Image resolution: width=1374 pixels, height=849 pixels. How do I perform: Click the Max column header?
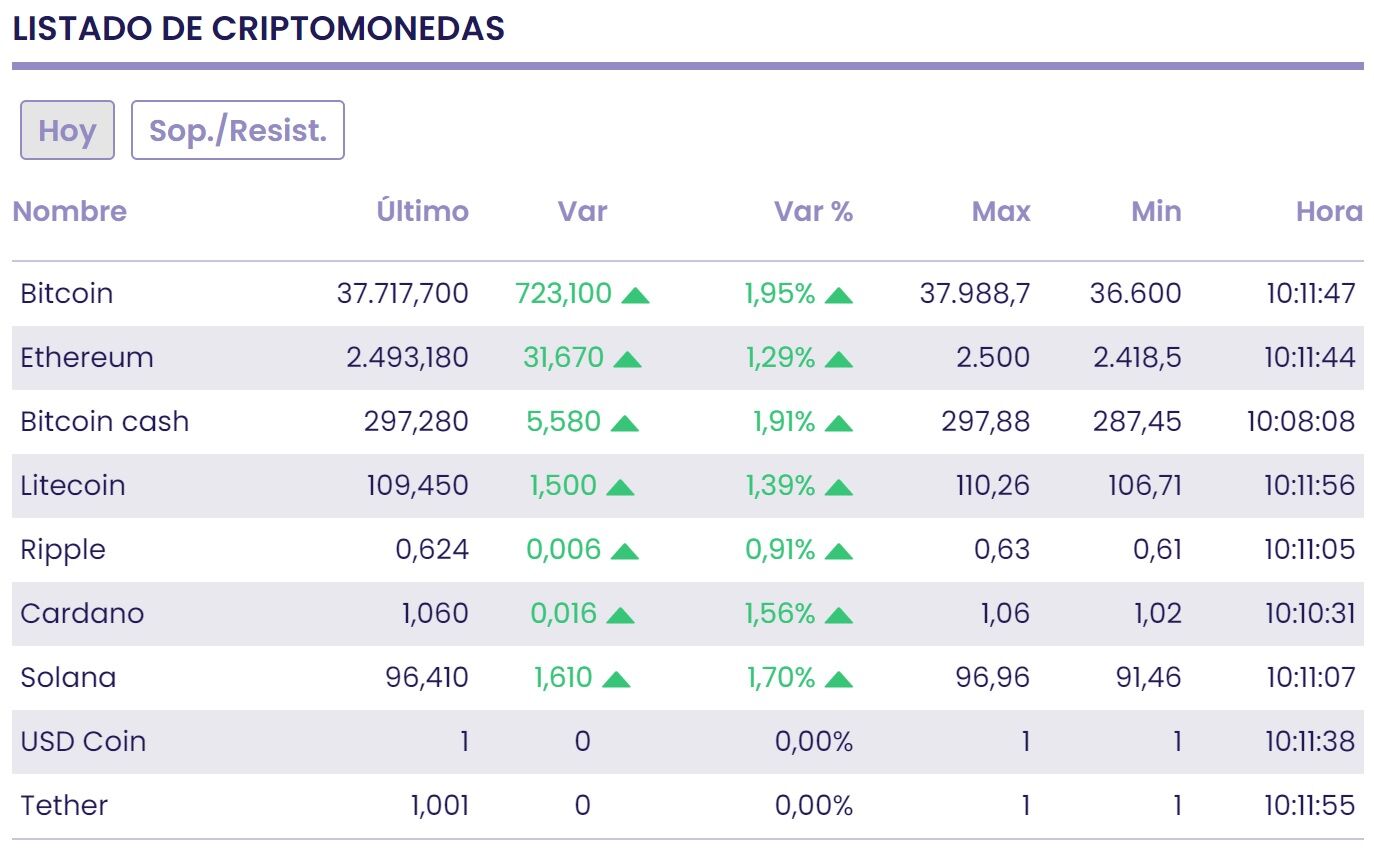click(1000, 211)
